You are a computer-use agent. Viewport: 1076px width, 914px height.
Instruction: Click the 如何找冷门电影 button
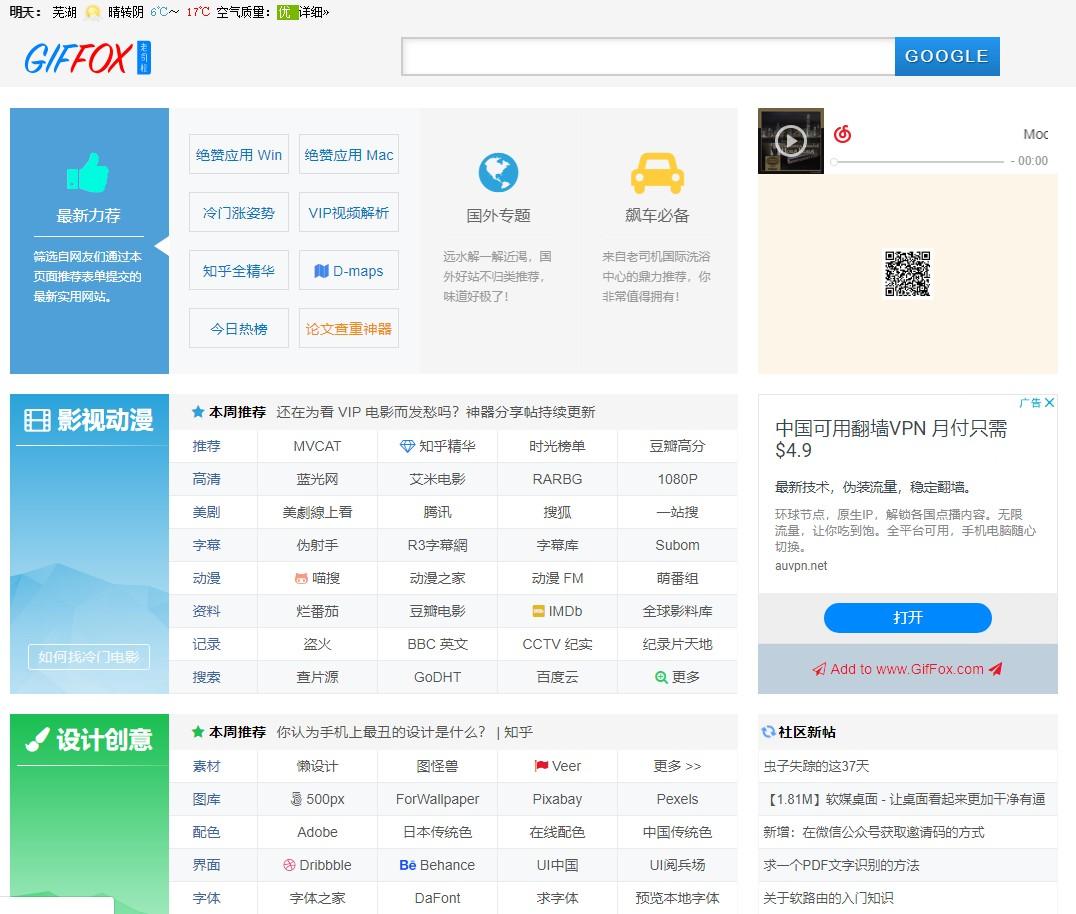(89, 657)
